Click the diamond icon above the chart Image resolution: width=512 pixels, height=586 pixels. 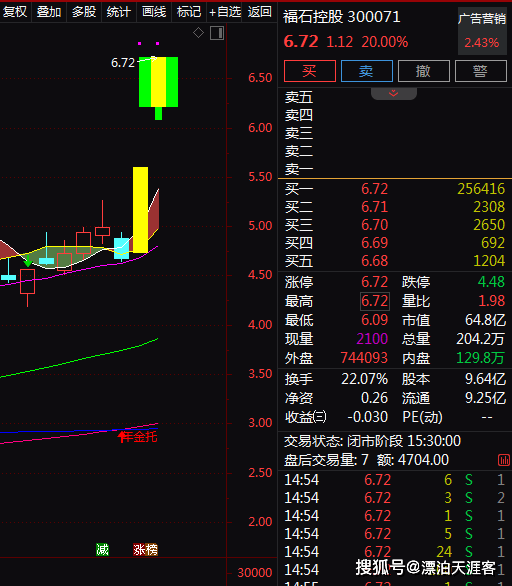pos(198,33)
